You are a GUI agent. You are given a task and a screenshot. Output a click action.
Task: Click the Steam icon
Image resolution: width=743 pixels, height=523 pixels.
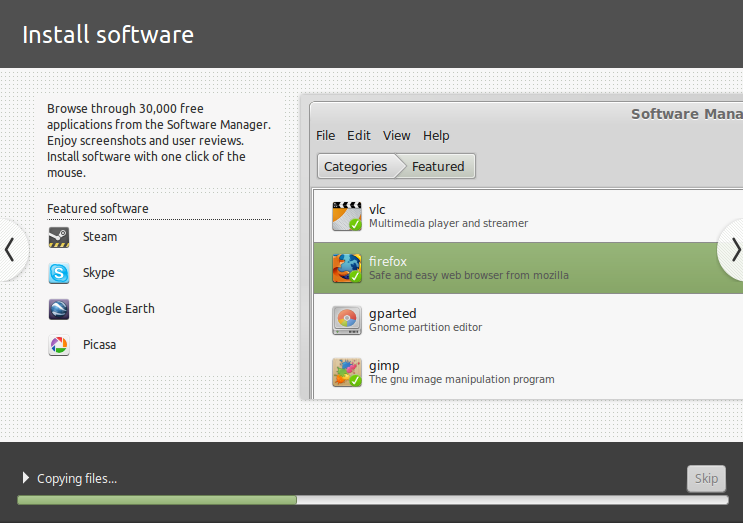coord(59,237)
